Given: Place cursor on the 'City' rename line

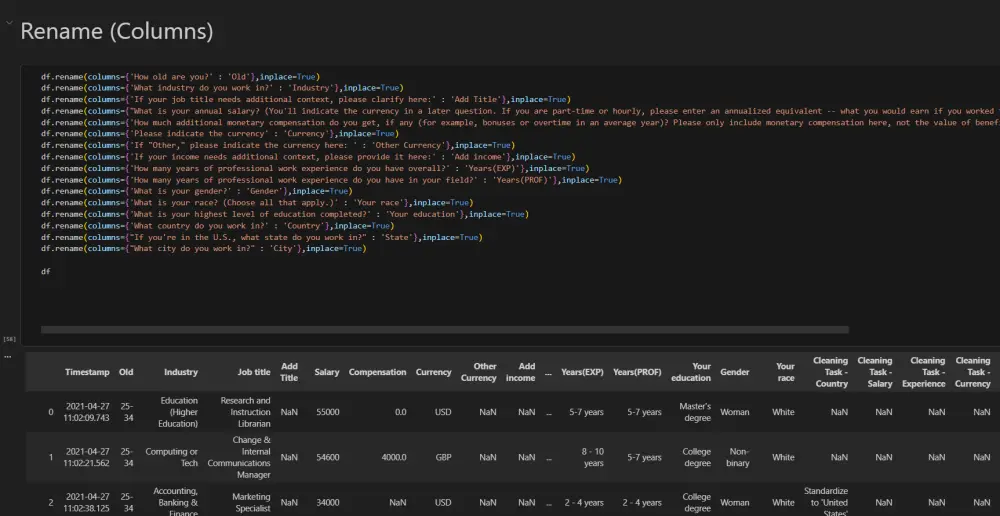Looking at the screenshot, I should pos(204,249).
